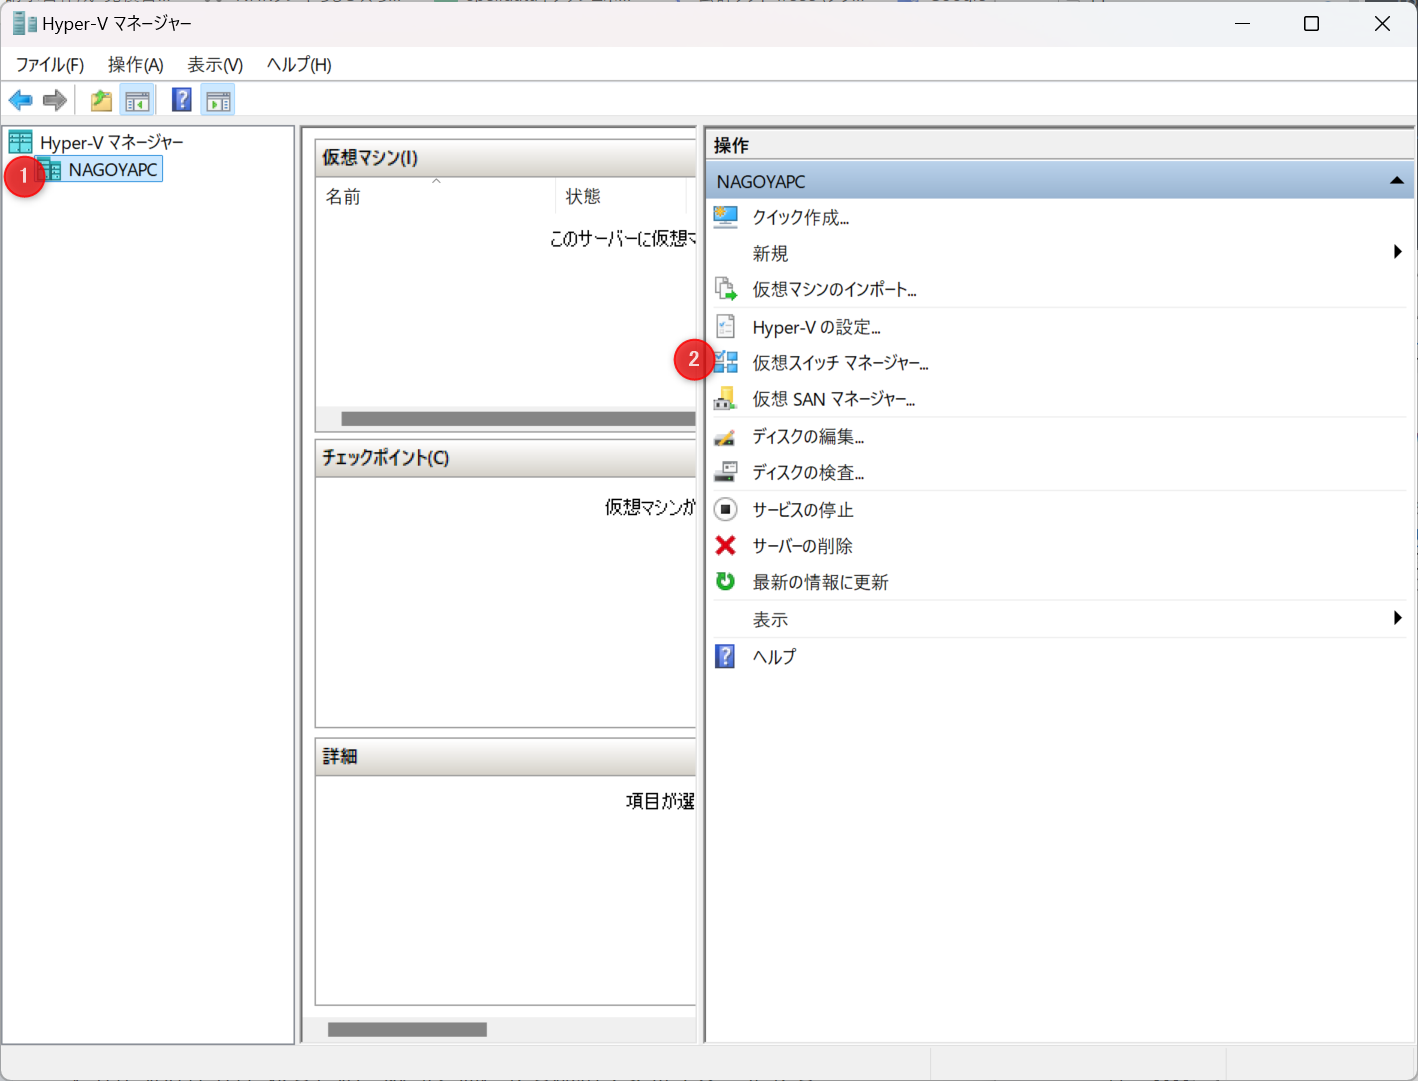The width and height of the screenshot is (1418, 1081).
Task: Click 仮想マシンのインポート... action link
Action: coord(835,289)
